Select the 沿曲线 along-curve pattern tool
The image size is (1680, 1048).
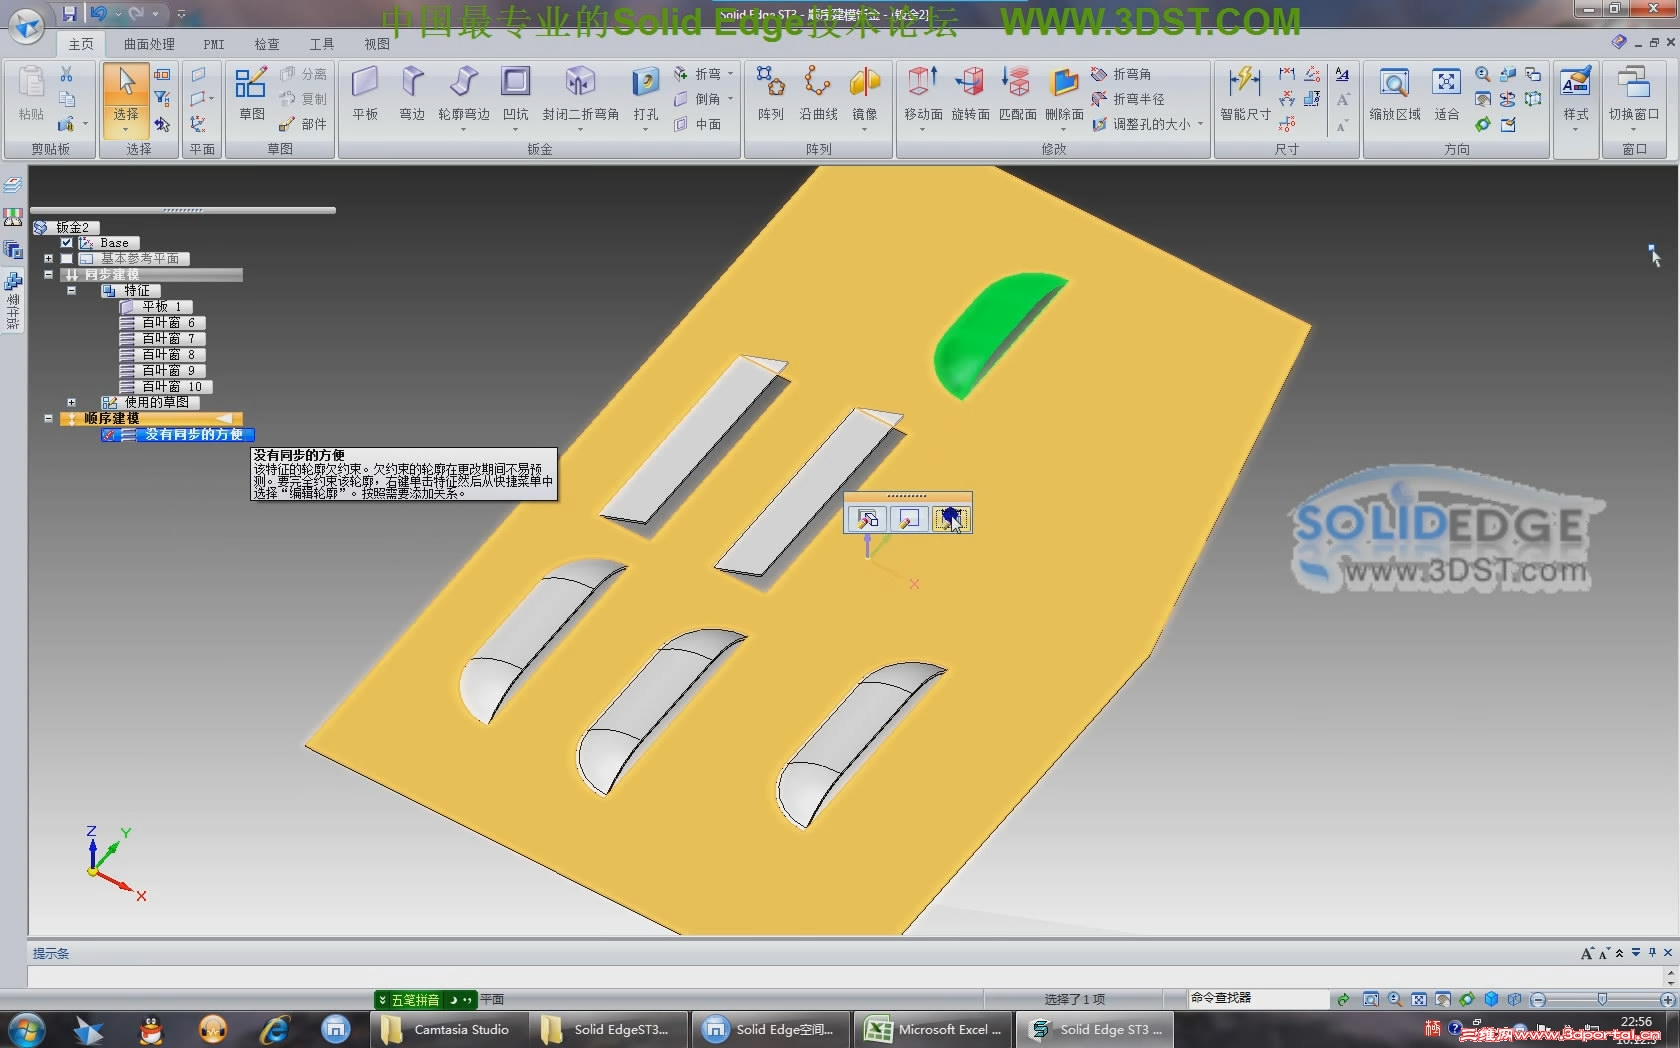point(818,94)
